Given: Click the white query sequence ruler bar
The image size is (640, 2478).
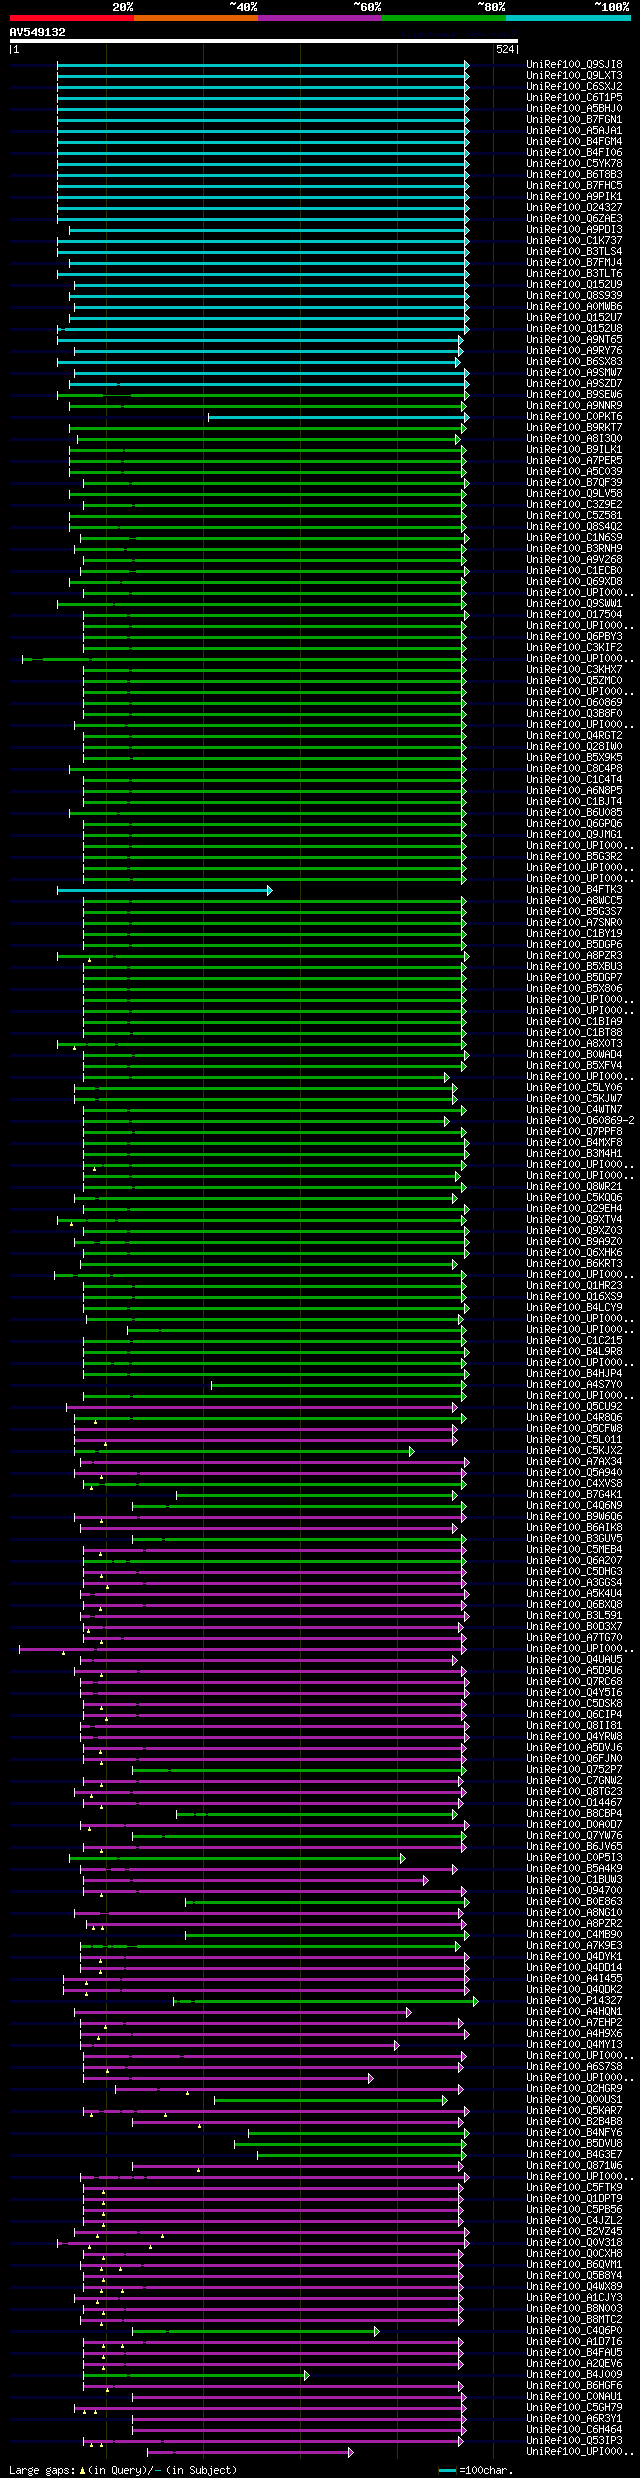Looking at the screenshot, I should tap(263, 41).
